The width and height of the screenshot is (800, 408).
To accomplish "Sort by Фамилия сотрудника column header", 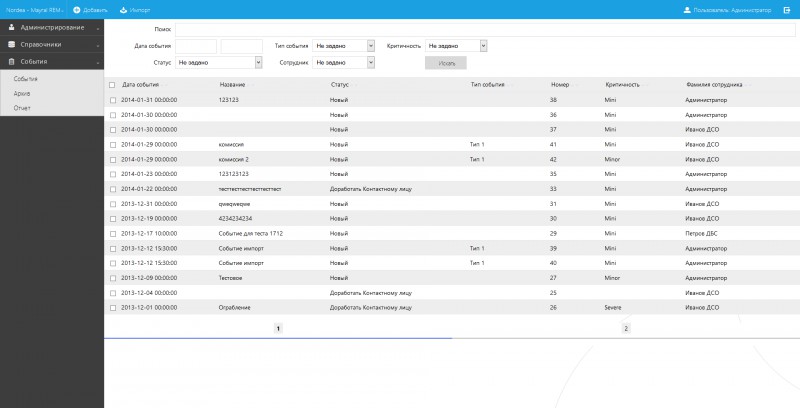I will pos(714,85).
